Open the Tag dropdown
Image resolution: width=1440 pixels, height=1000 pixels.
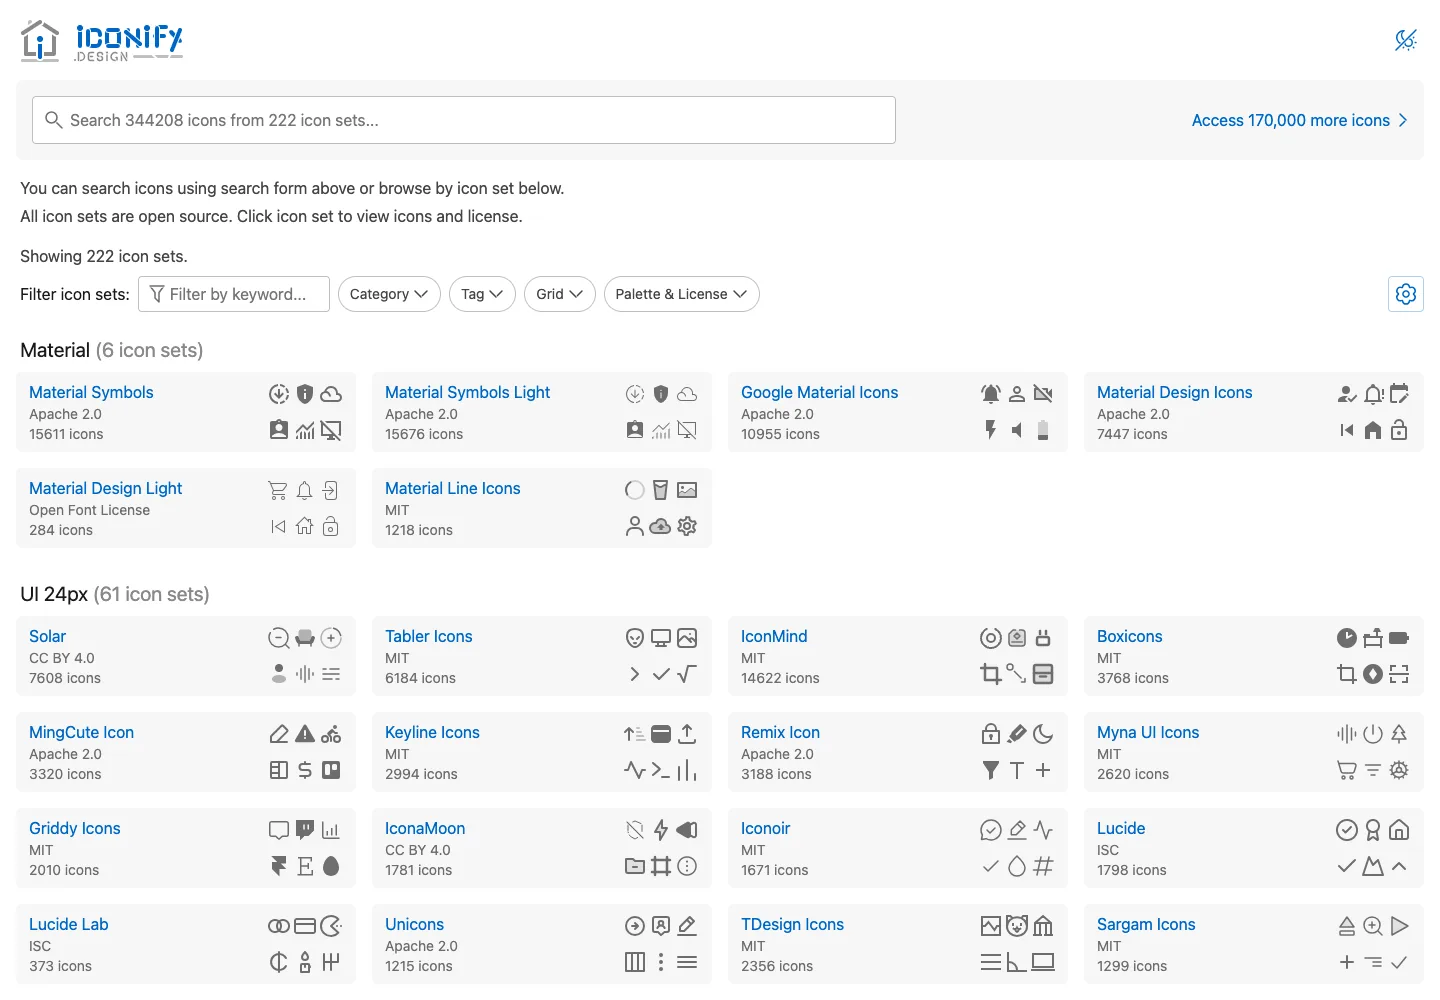[x=482, y=294]
